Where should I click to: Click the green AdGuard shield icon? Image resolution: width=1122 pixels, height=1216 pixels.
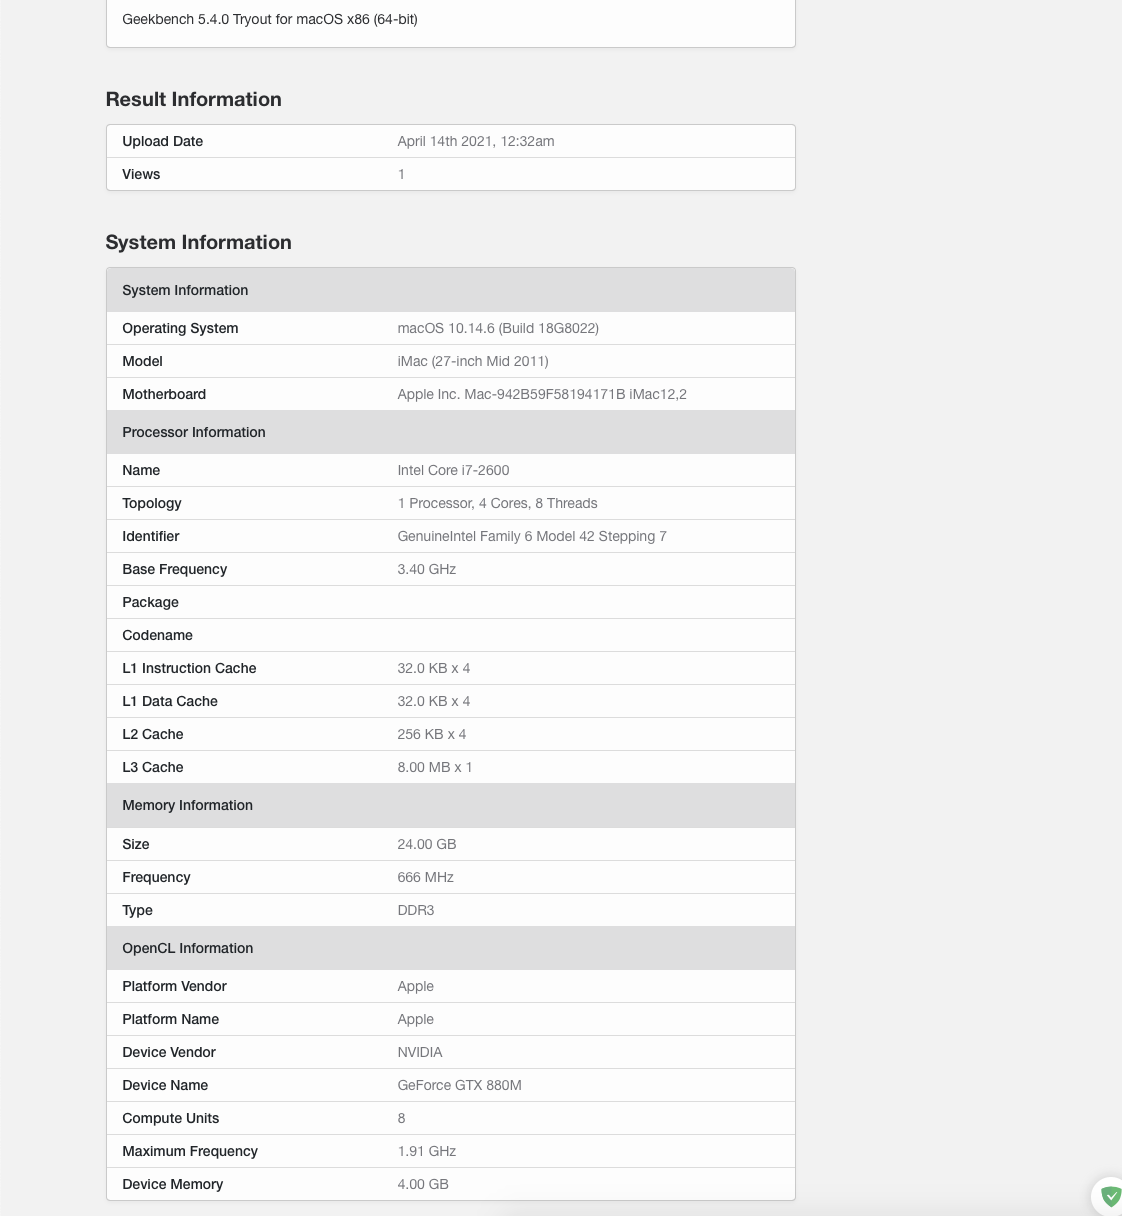pyautogui.click(x=1110, y=1196)
